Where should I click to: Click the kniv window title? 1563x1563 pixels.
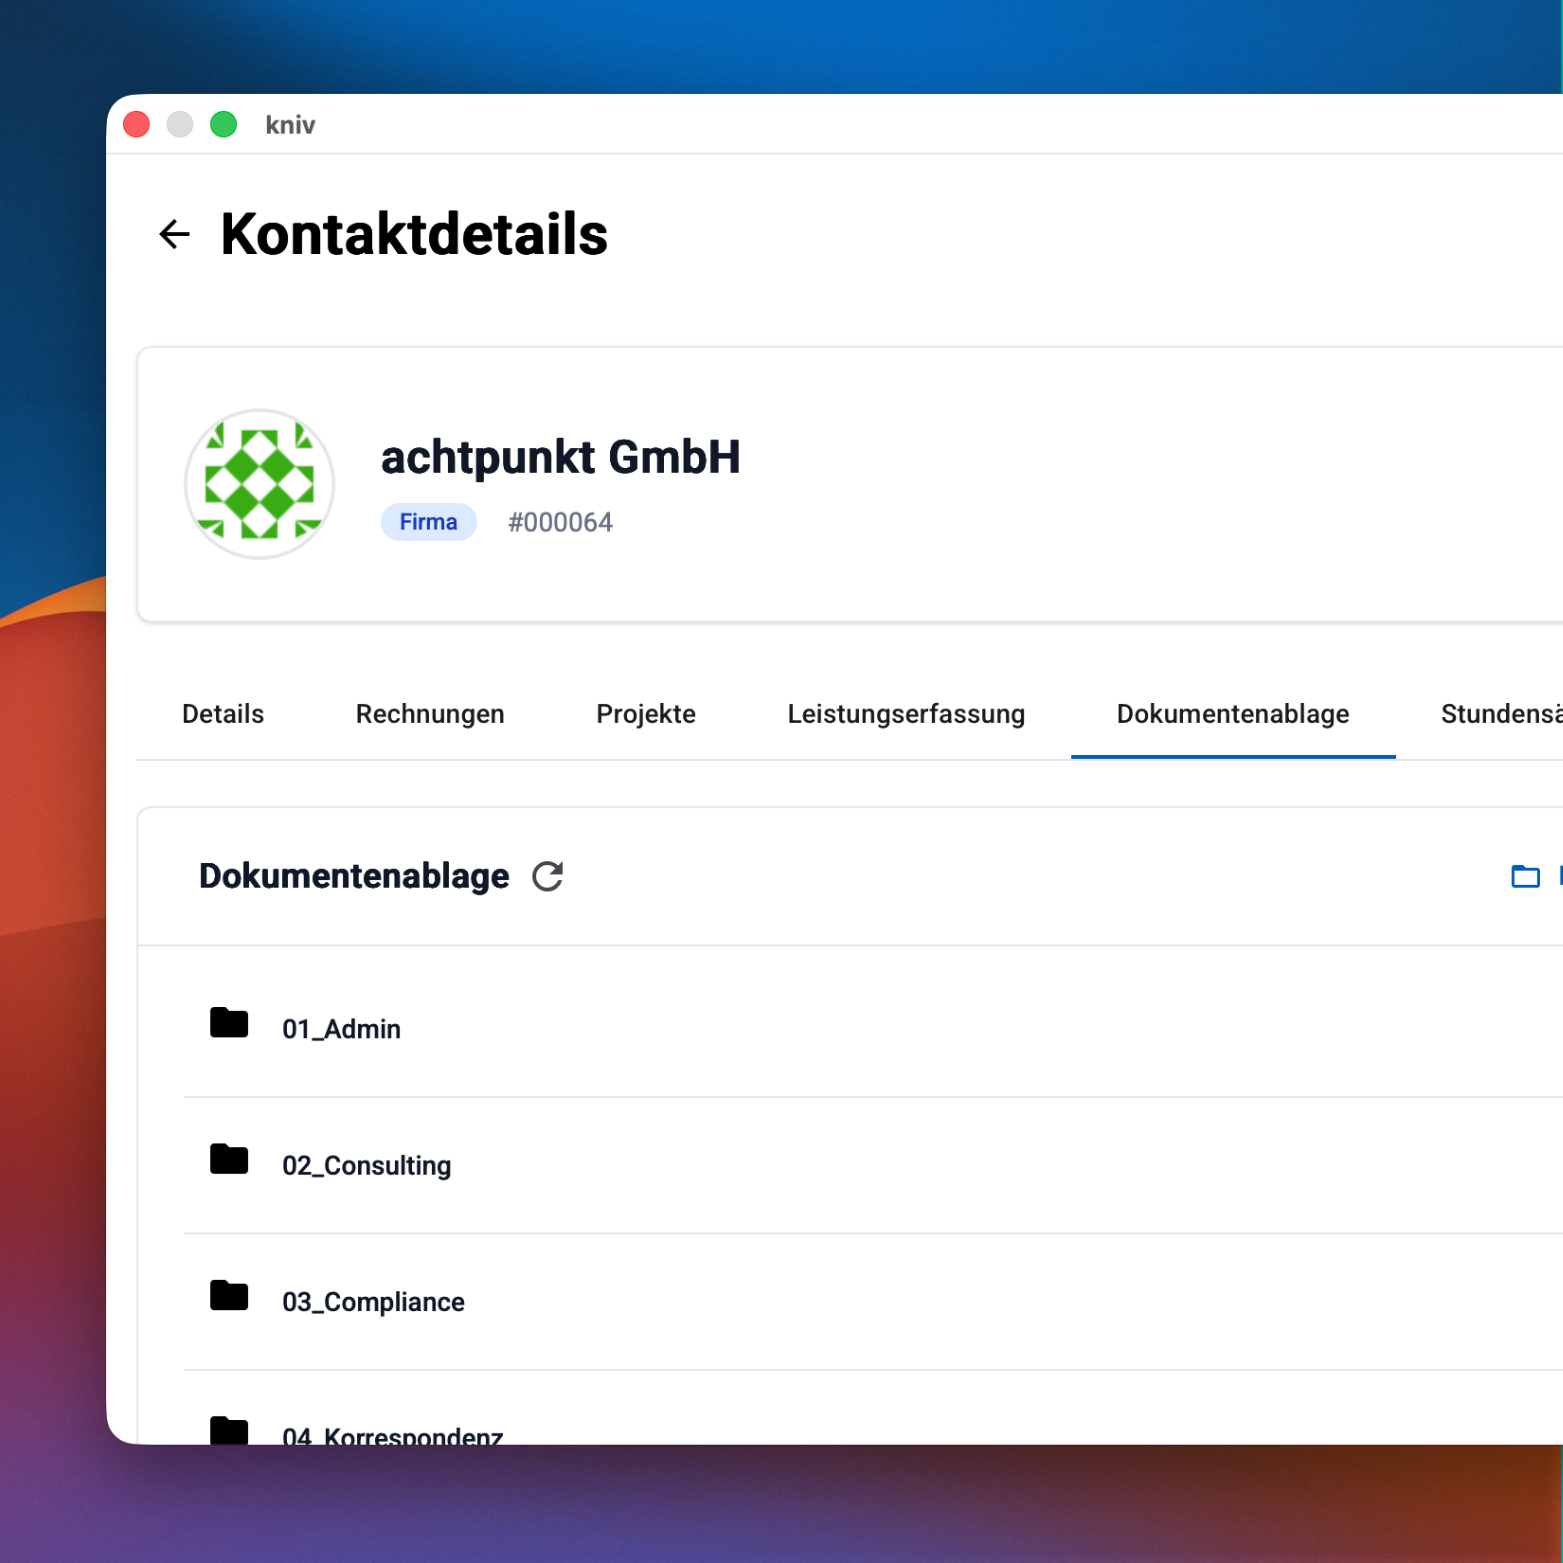[290, 124]
